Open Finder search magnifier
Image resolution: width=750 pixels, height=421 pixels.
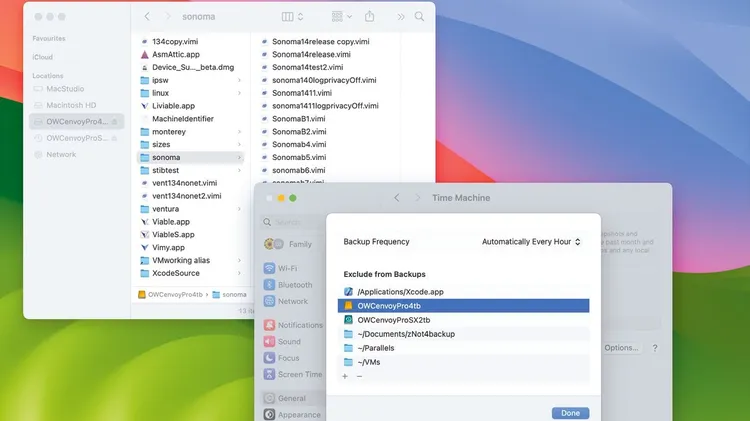click(x=419, y=16)
